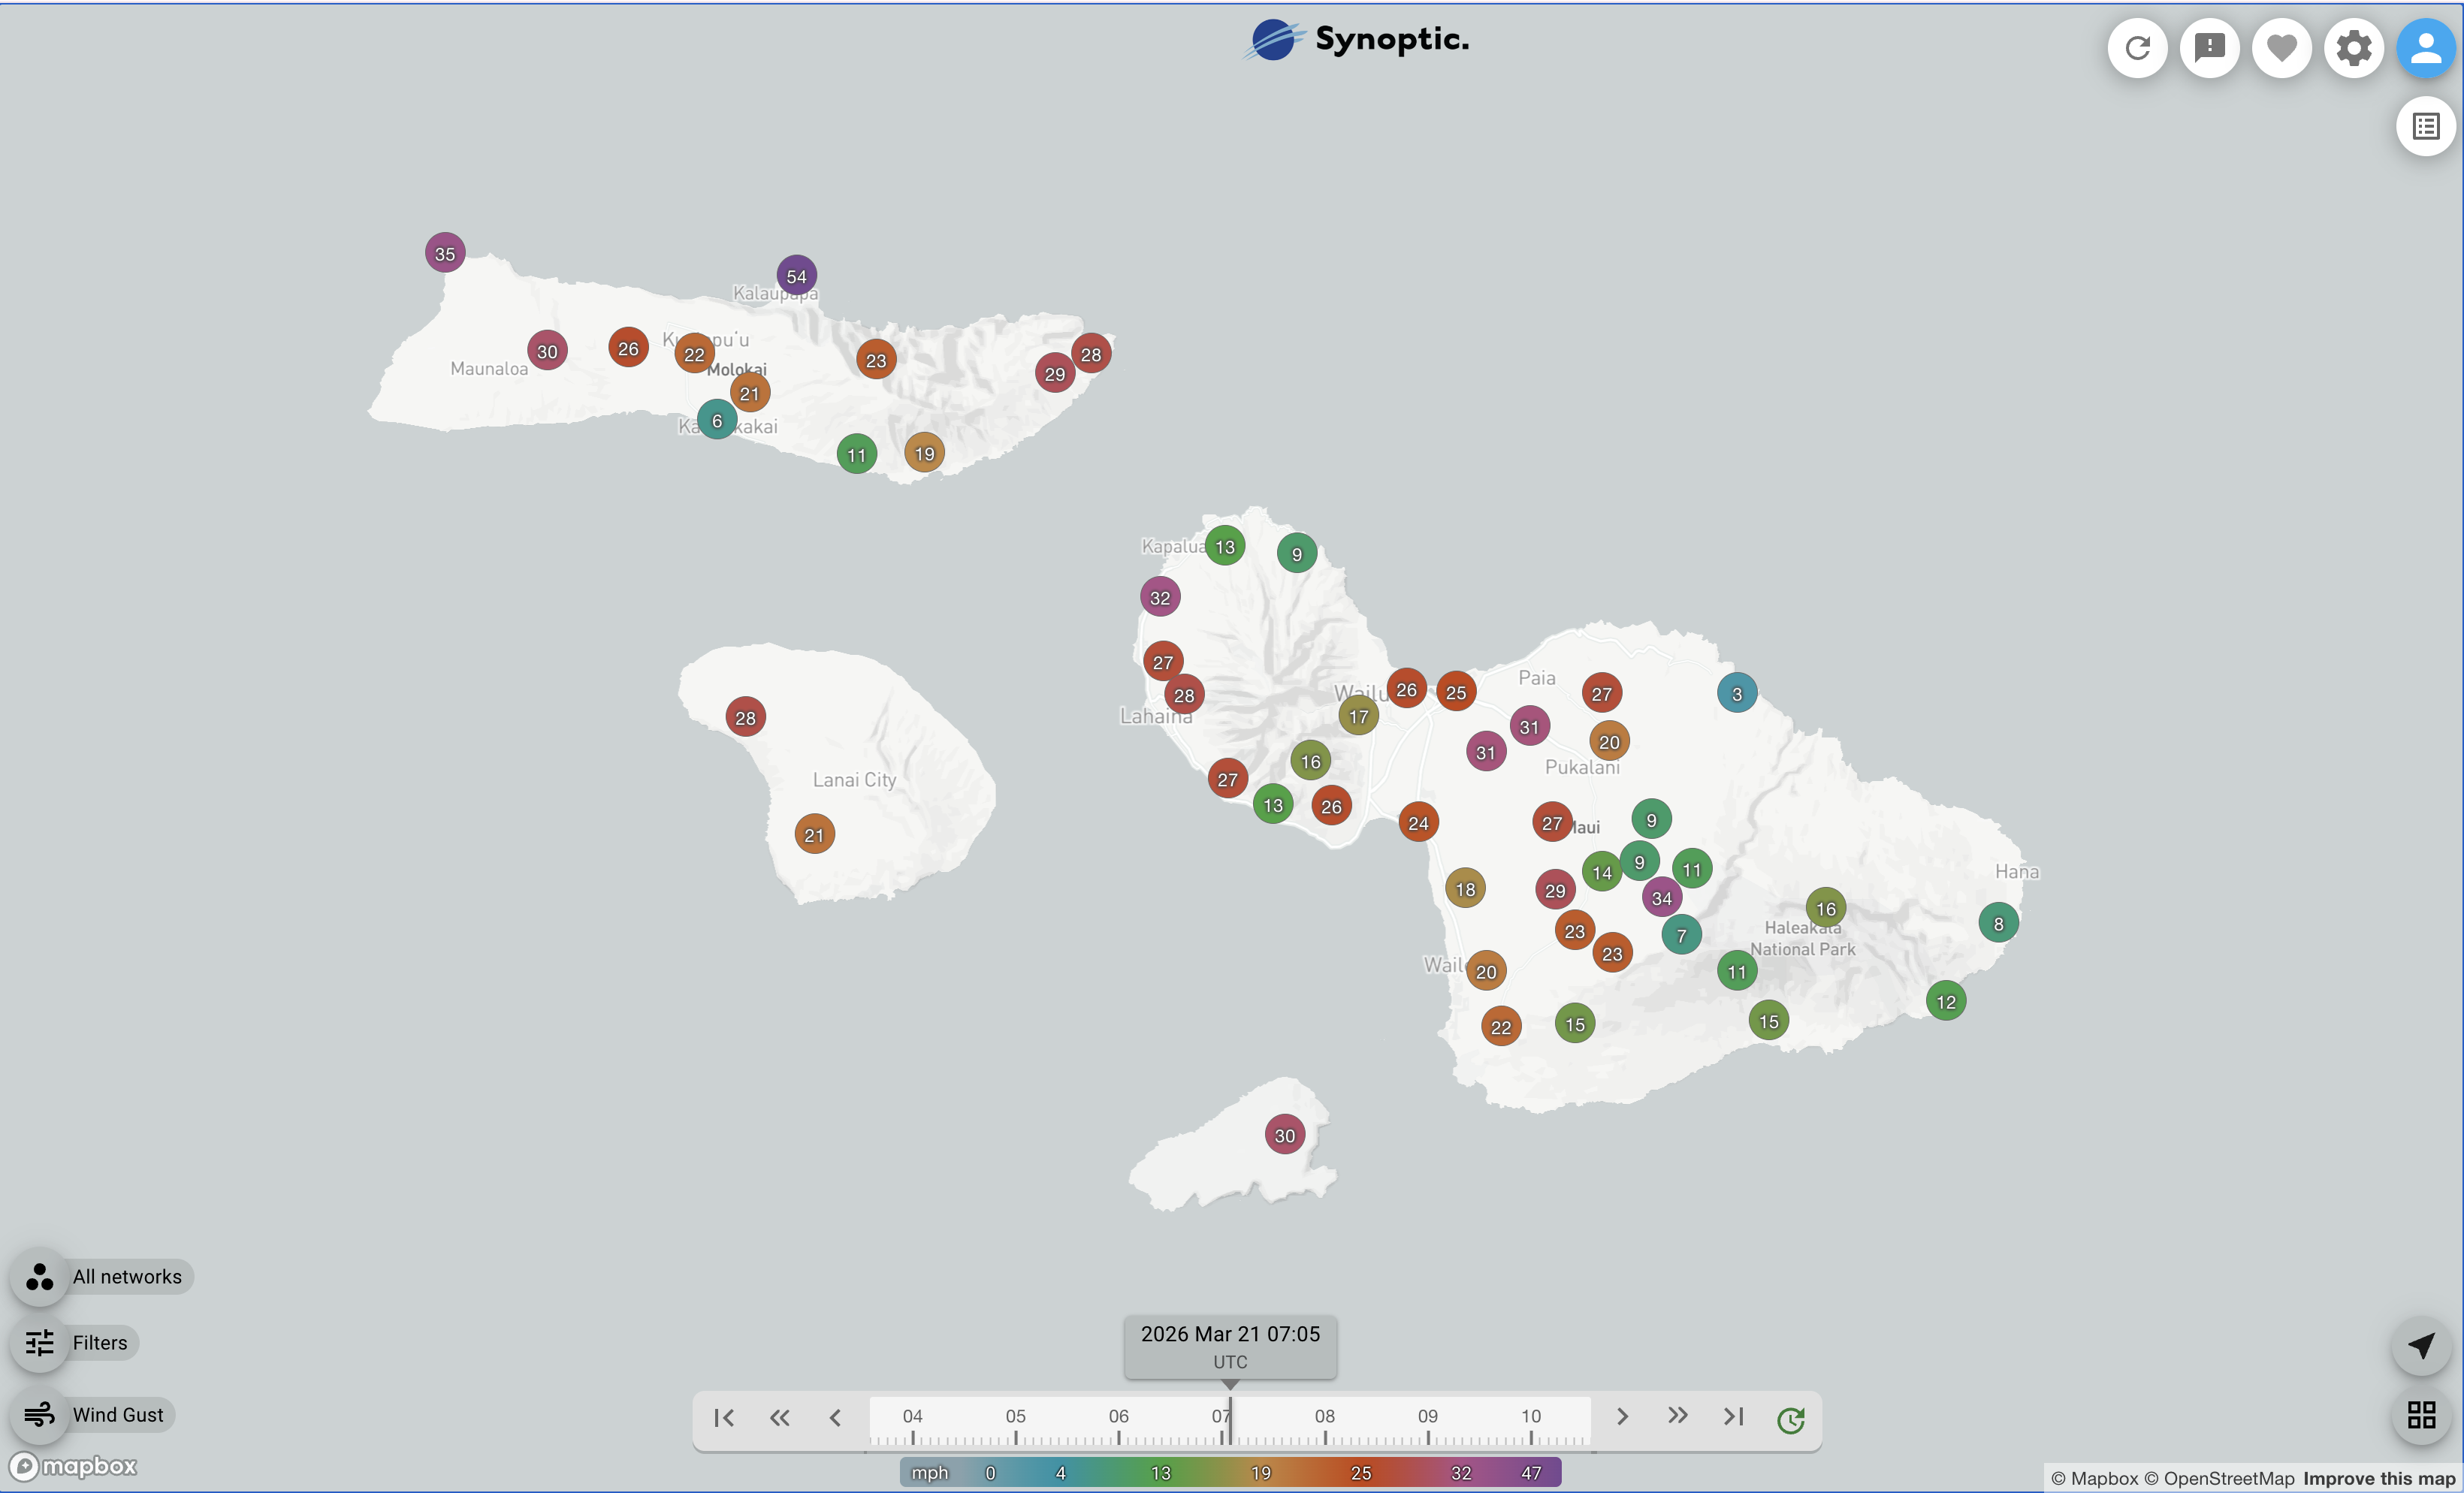This screenshot has width=2464, height=1493.
Task: Open the feedback message icon
Action: [x=2209, y=48]
